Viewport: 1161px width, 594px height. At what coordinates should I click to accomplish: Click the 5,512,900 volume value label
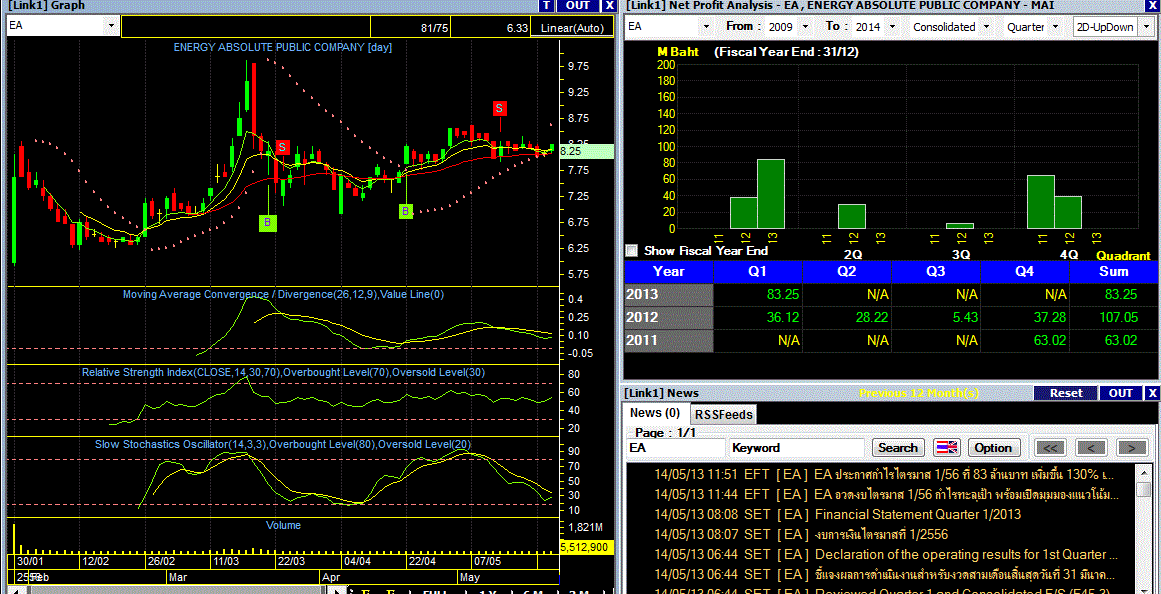[587, 547]
